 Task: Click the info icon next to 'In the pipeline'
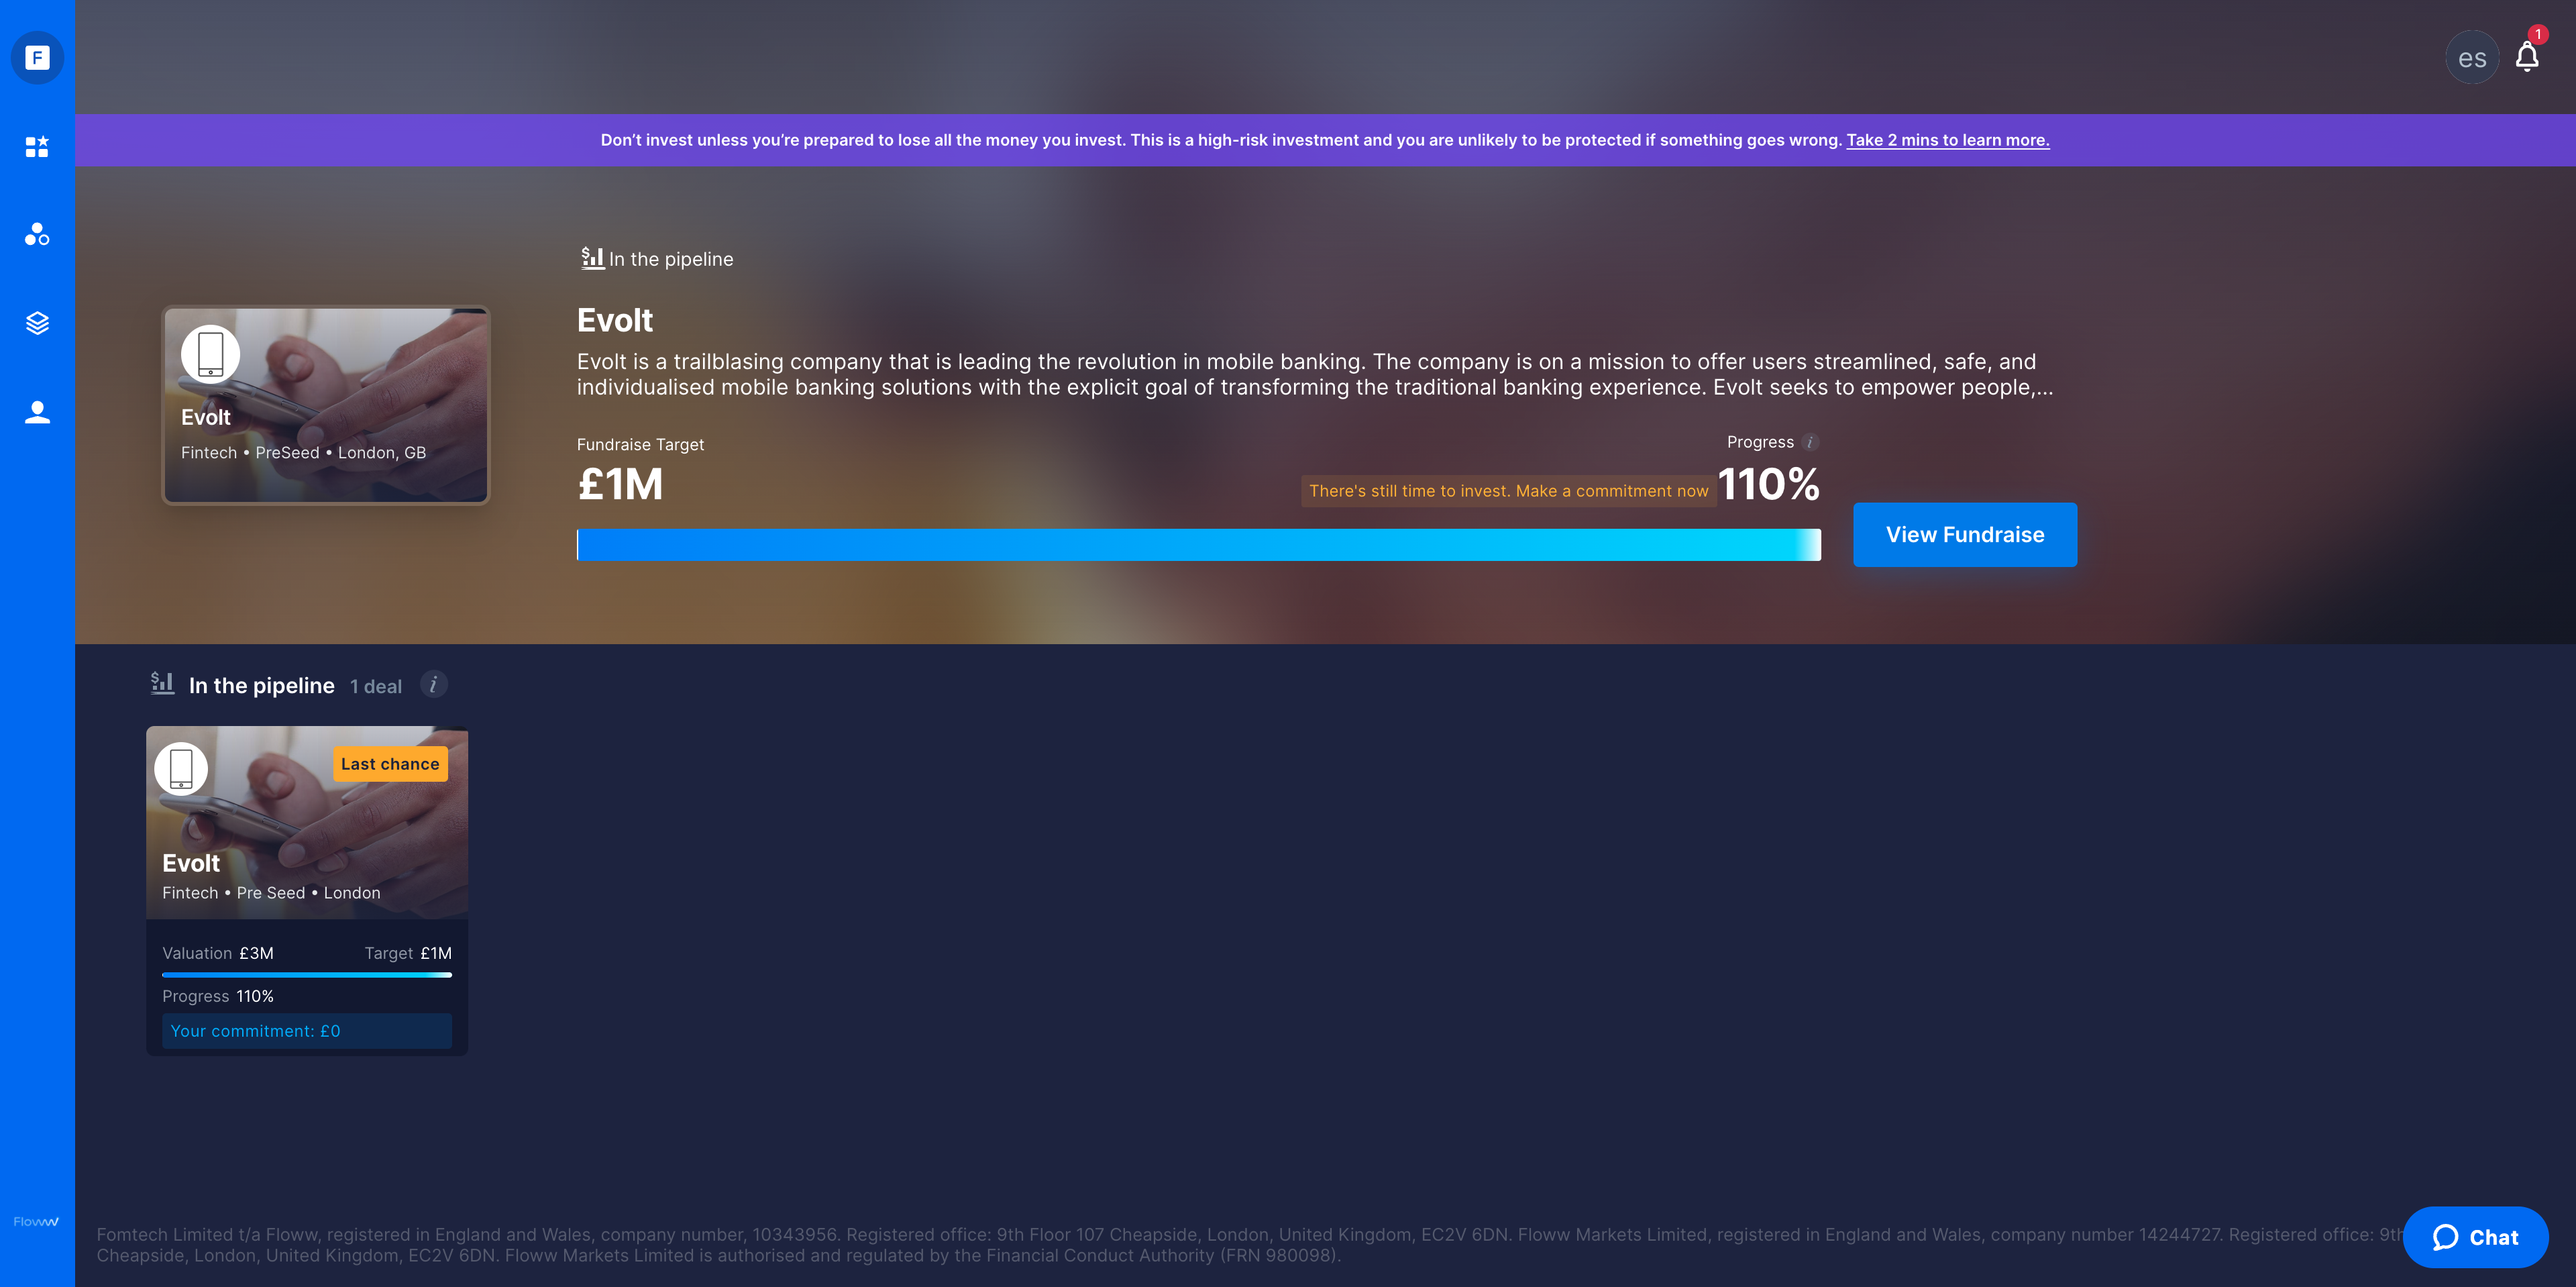coord(434,685)
